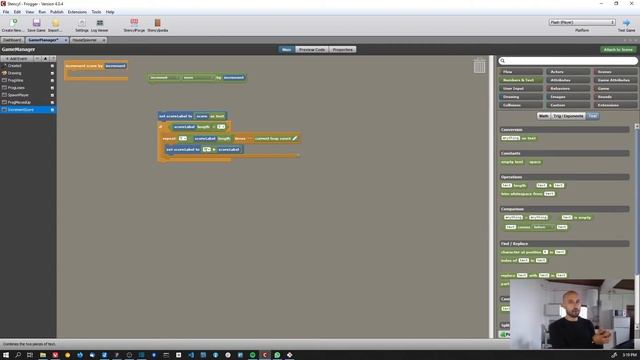Open the Platform dropdown
Screen dimensions: 640x360
click(x=582, y=22)
